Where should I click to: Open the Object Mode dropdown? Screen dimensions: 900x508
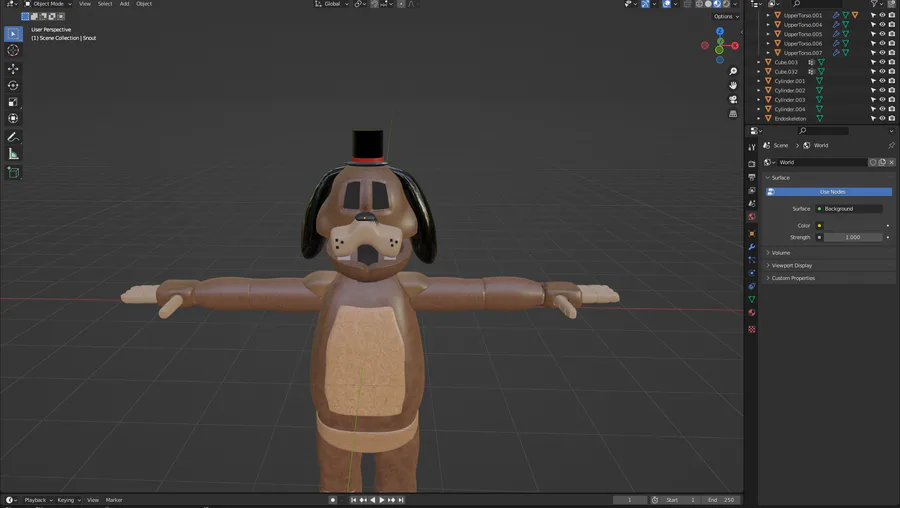pyautogui.click(x=48, y=4)
